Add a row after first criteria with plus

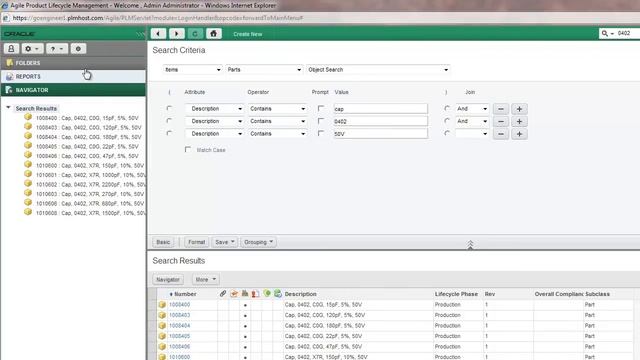point(519,109)
